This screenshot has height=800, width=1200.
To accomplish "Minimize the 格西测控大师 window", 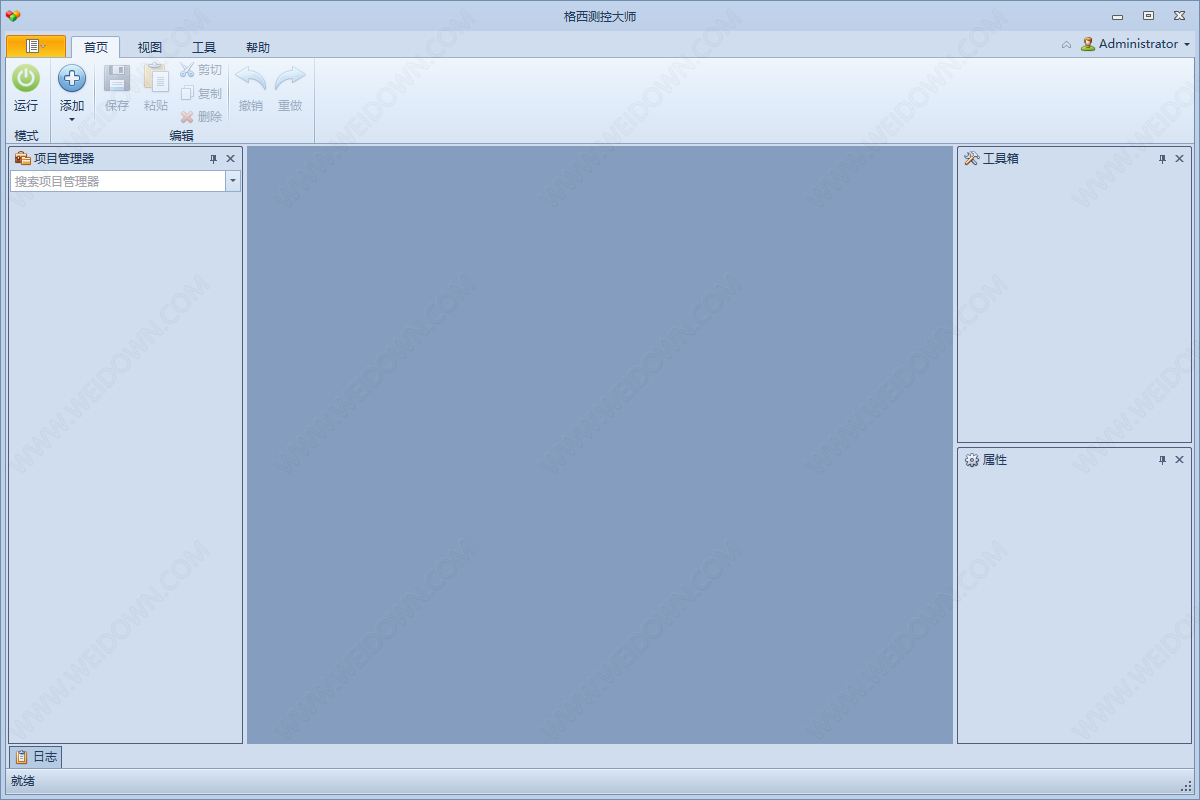I will tap(1118, 15).
